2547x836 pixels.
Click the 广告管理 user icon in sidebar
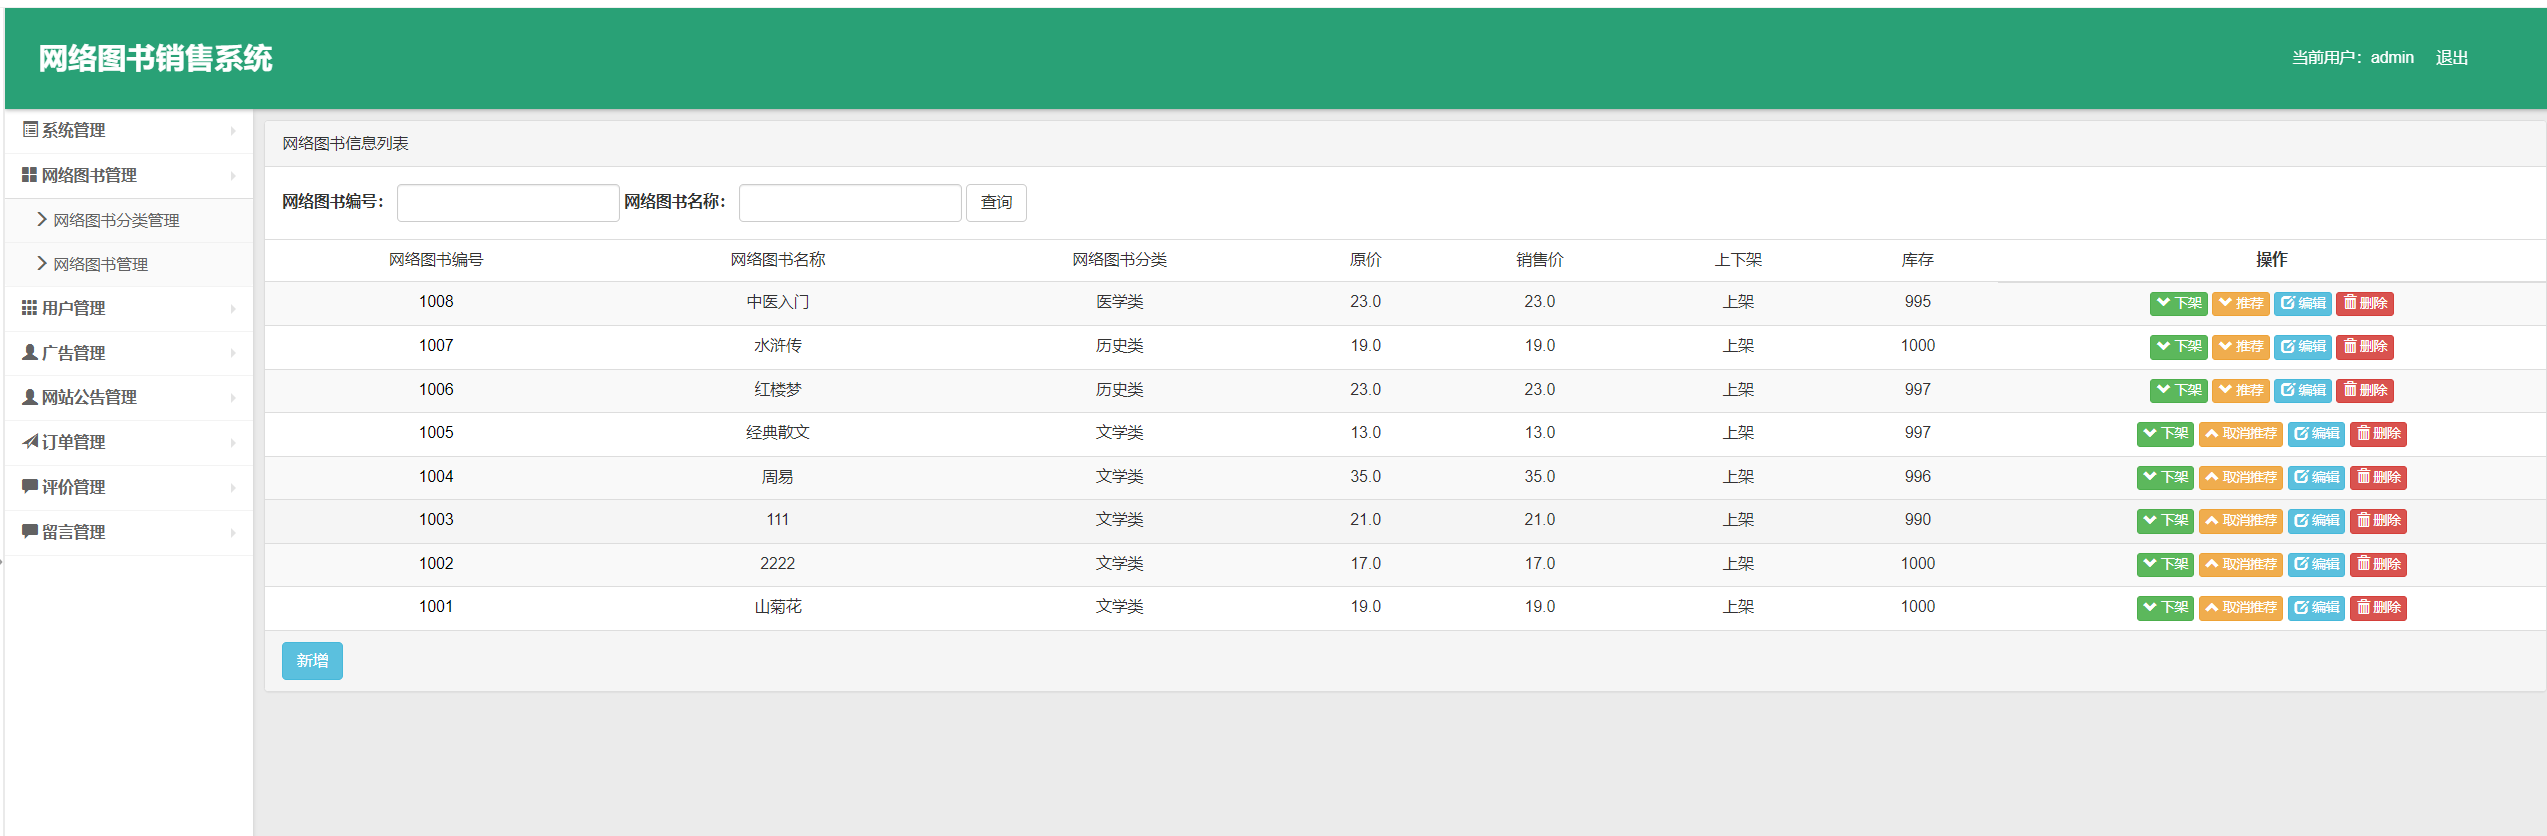[30, 352]
